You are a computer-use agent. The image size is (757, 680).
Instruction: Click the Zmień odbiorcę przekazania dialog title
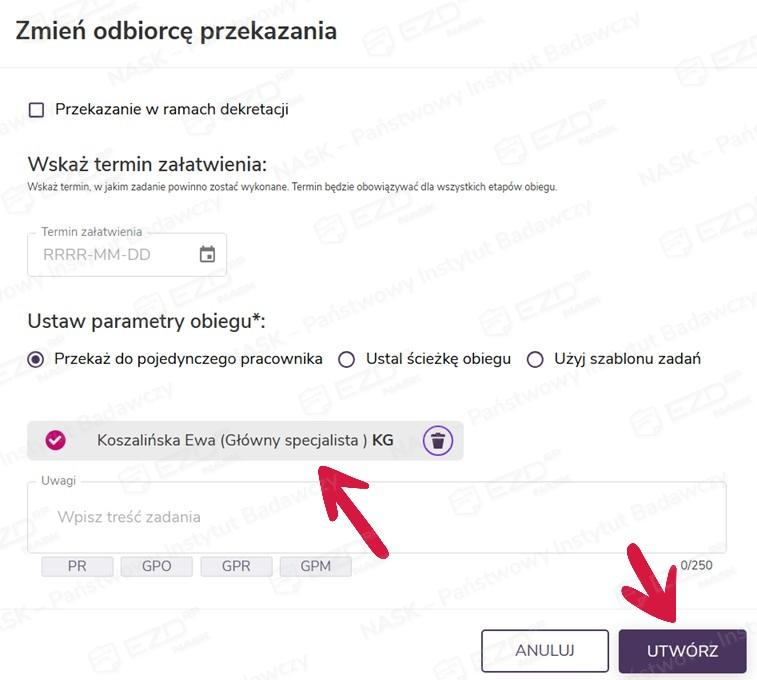(x=176, y=31)
